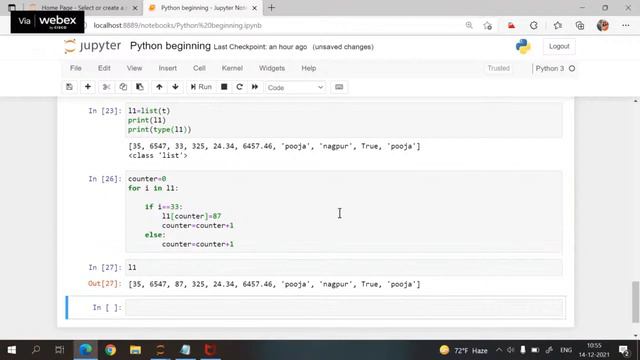Open the Help menu
Image resolution: width=640 pixels, height=360 pixels.
(x=309, y=68)
